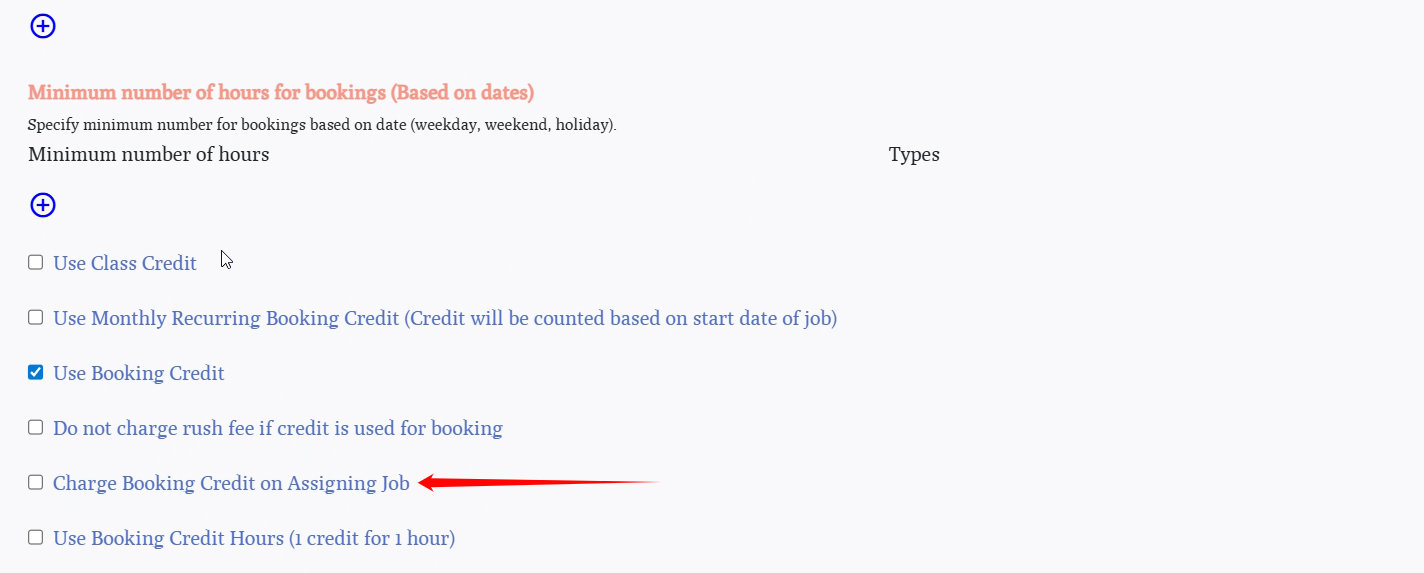Click the plus icon at the top
The height and width of the screenshot is (573, 1424).
(x=43, y=26)
